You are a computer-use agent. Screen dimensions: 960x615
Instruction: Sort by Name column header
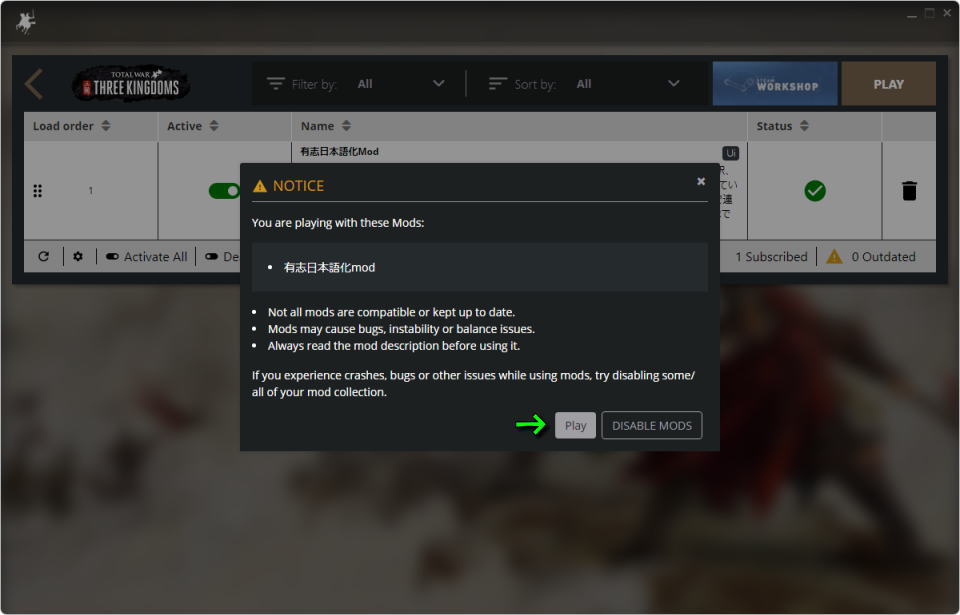tap(326, 126)
